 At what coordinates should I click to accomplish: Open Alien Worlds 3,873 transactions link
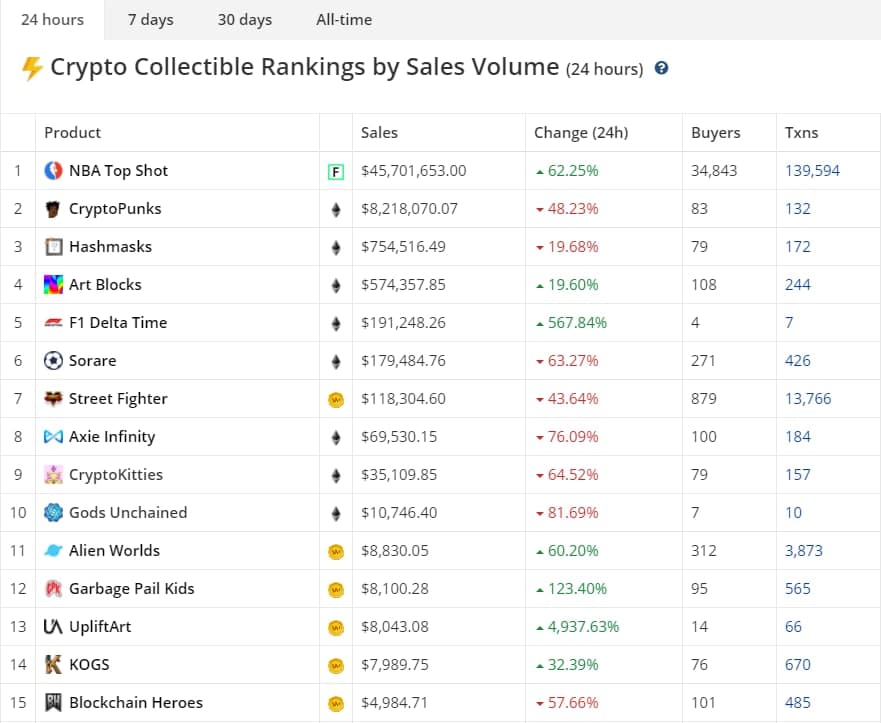(x=803, y=551)
